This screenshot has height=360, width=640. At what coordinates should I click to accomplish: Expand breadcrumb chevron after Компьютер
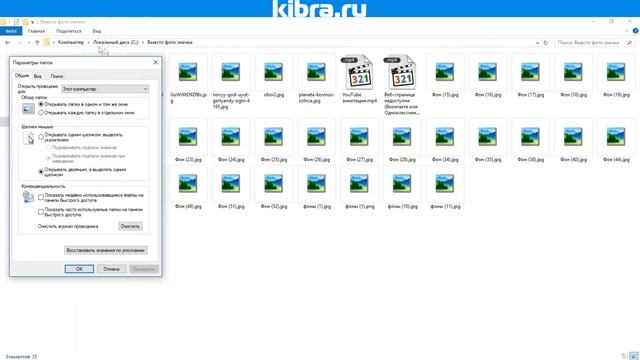pos(89,42)
